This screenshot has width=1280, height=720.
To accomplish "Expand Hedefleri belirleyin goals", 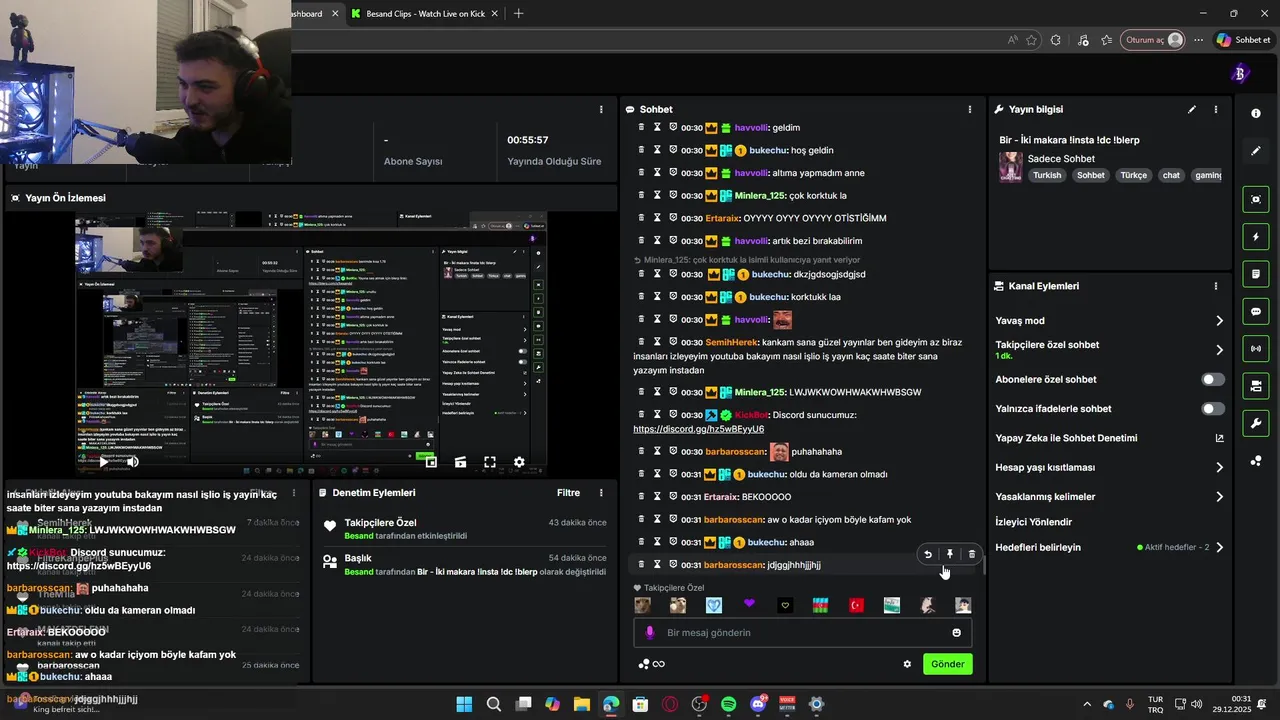I will click(1219, 548).
